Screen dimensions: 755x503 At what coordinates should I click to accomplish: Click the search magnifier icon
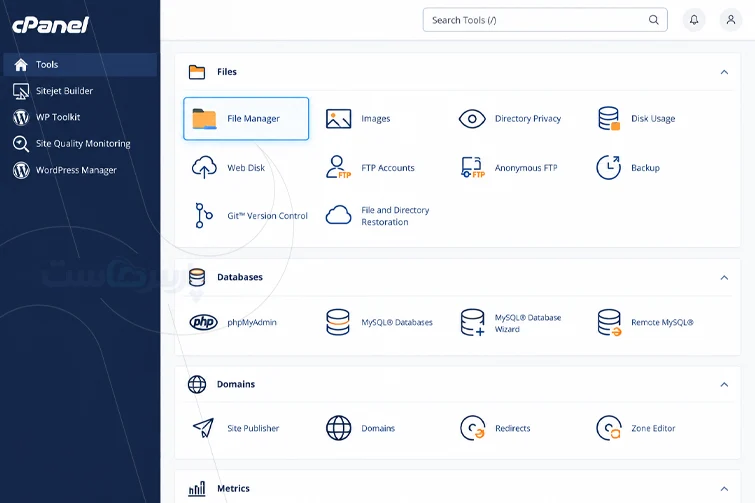(x=653, y=20)
